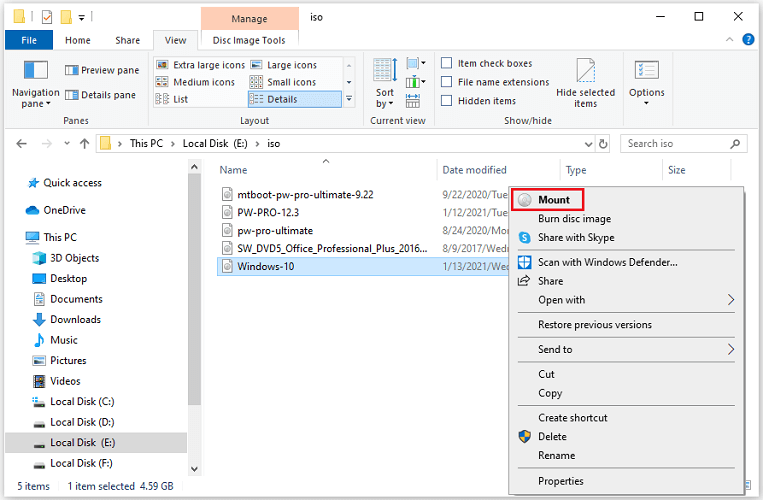The height and width of the screenshot is (500, 763).
Task: Expand the layout gallery more arrow
Action: click(349, 99)
